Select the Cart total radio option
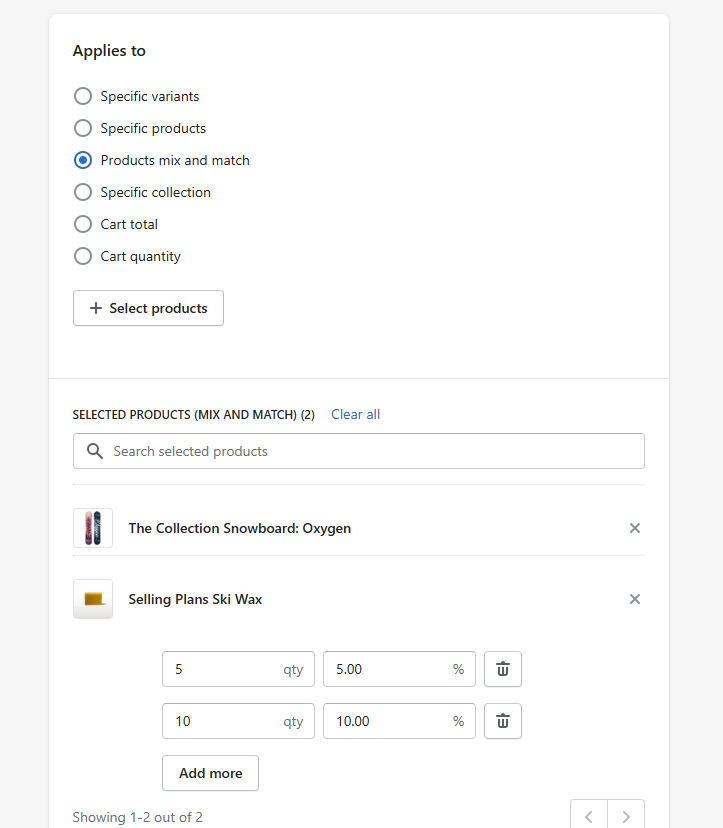The width and height of the screenshot is (723, 828). pos(83,224)
